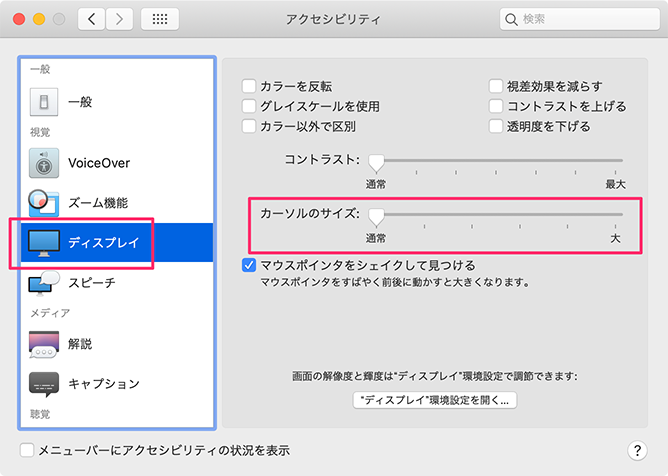
Task: Close the window with red button
Action: tap(19, 19)
